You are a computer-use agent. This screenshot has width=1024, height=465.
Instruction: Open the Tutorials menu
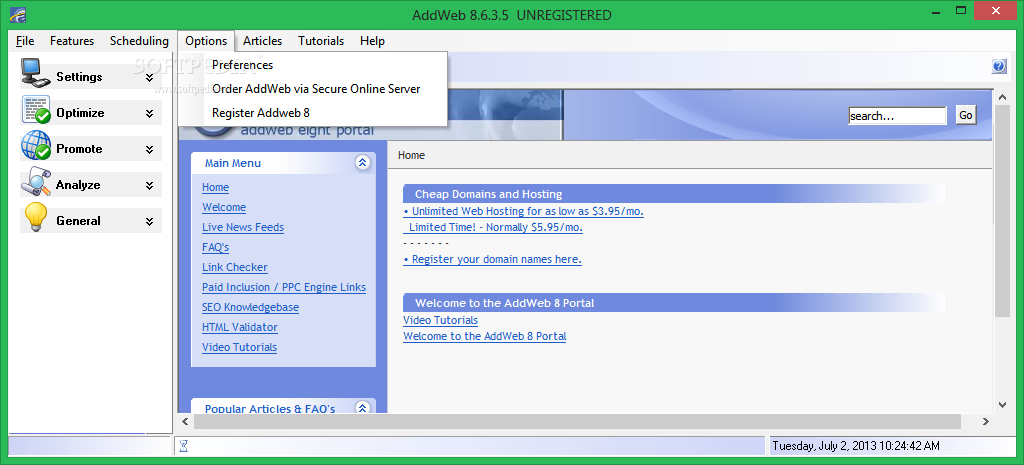click(321, 41)
